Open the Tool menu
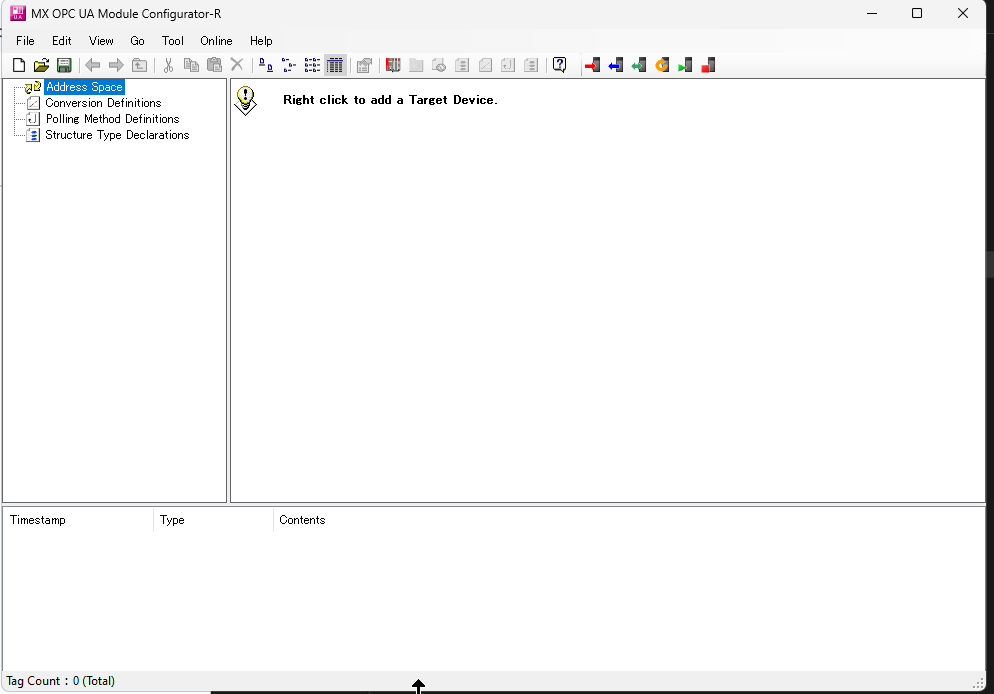The image size is (994, 694). (x=172, y=41)
